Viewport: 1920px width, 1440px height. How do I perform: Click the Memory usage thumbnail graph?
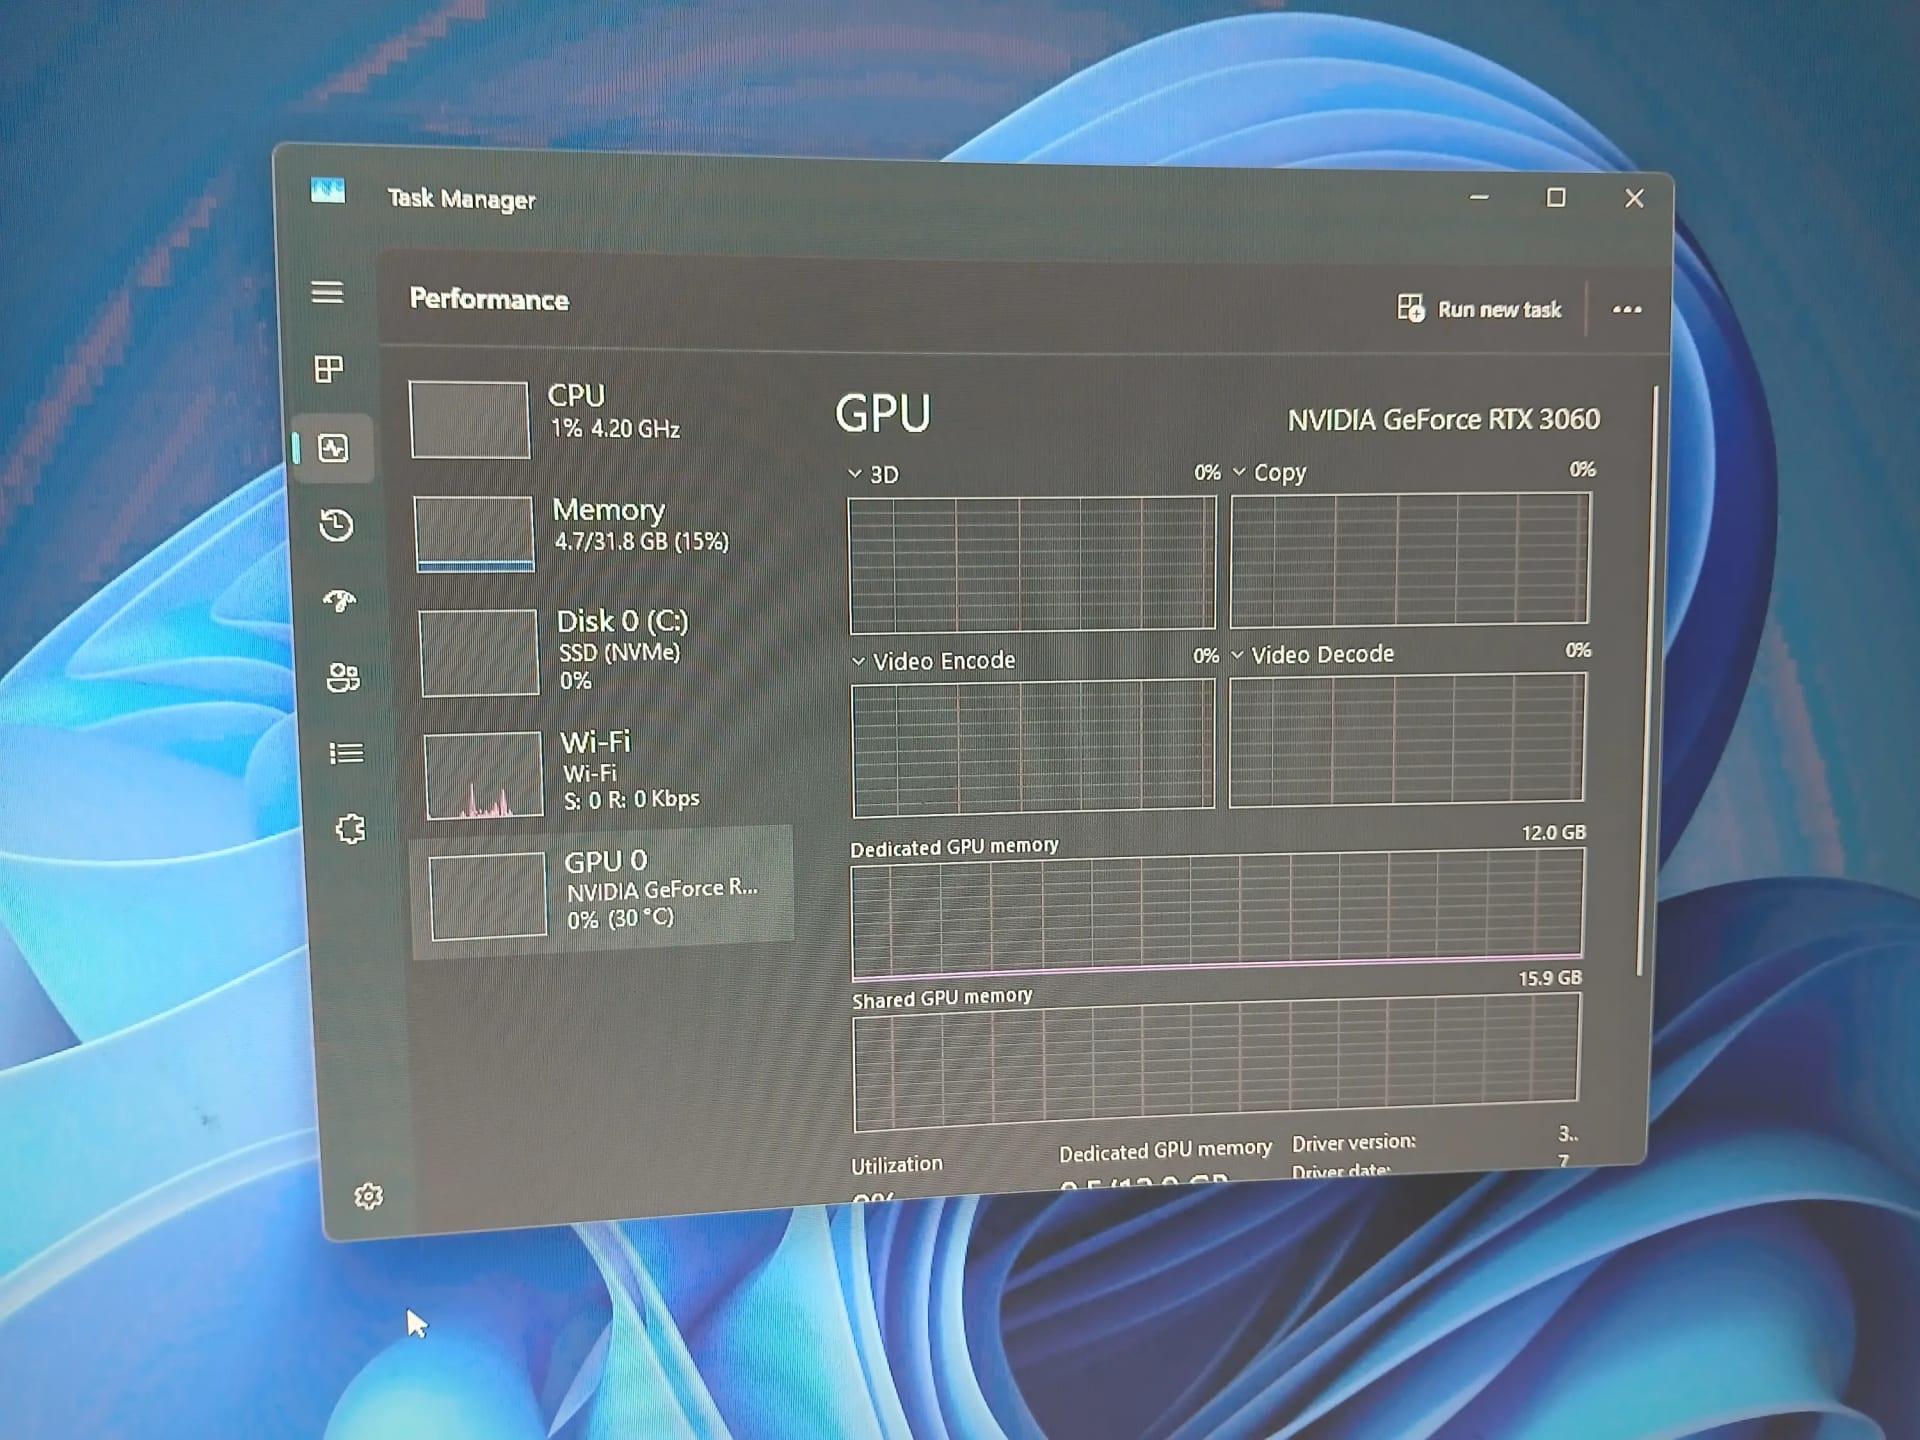point(474,534)
